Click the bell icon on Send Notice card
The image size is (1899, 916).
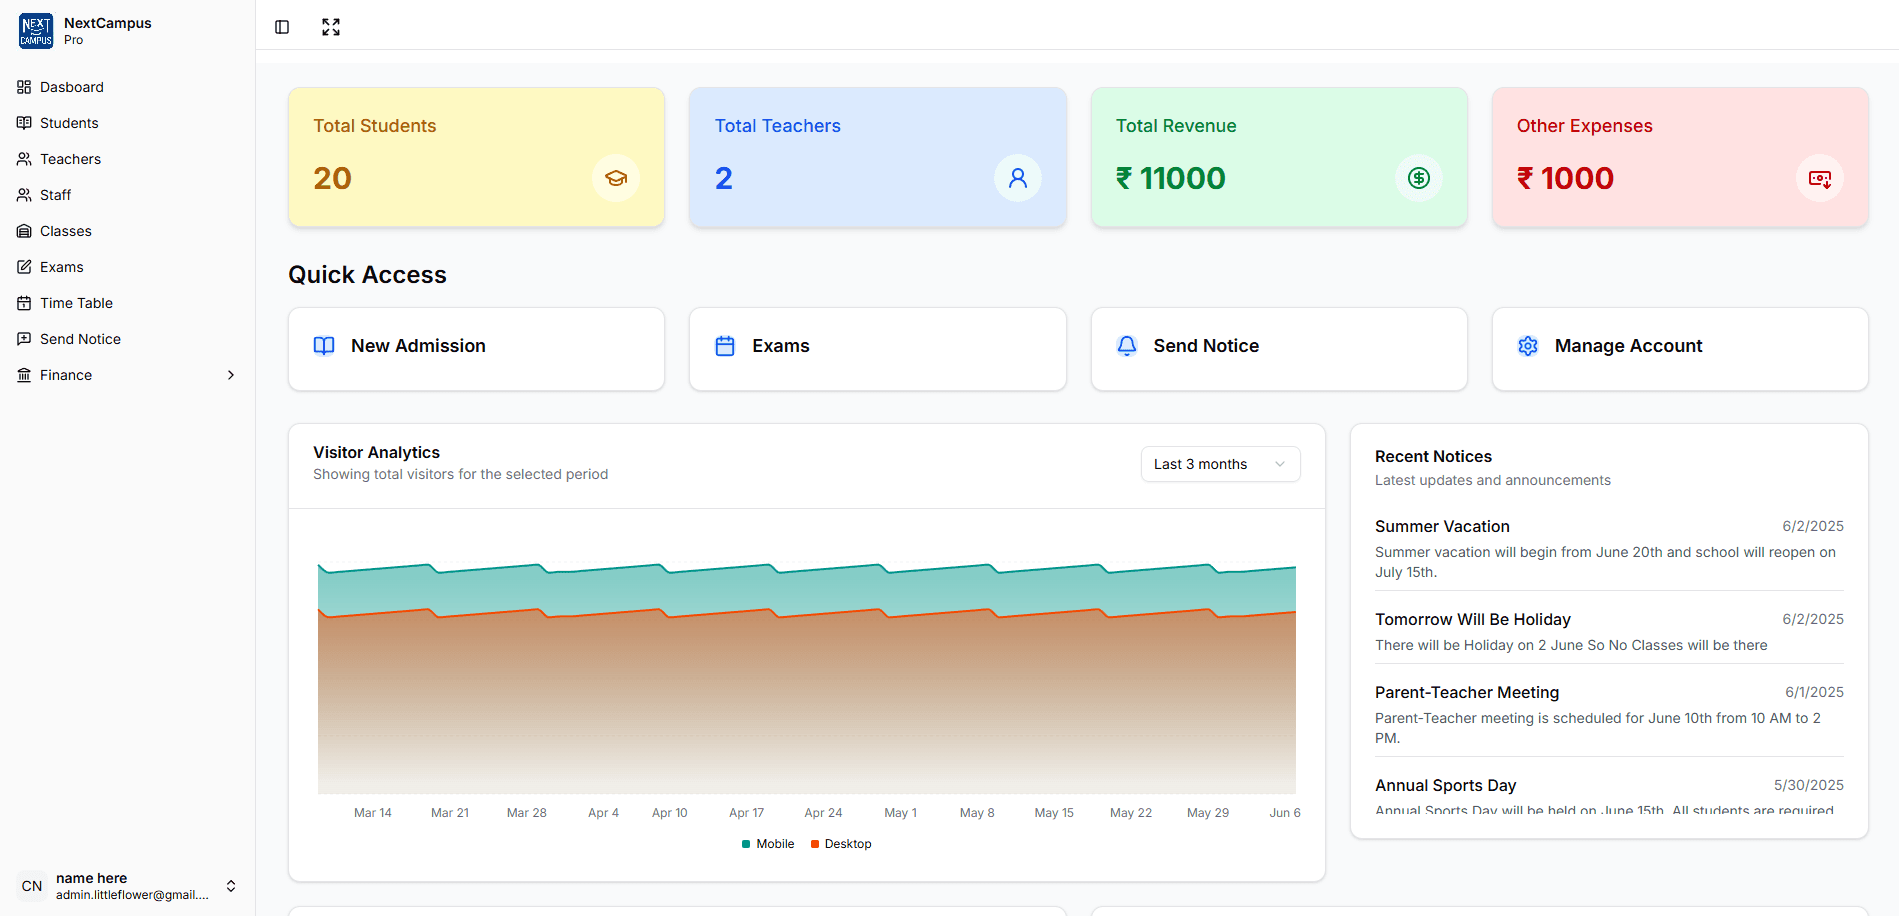click(x=1127, y=346)
